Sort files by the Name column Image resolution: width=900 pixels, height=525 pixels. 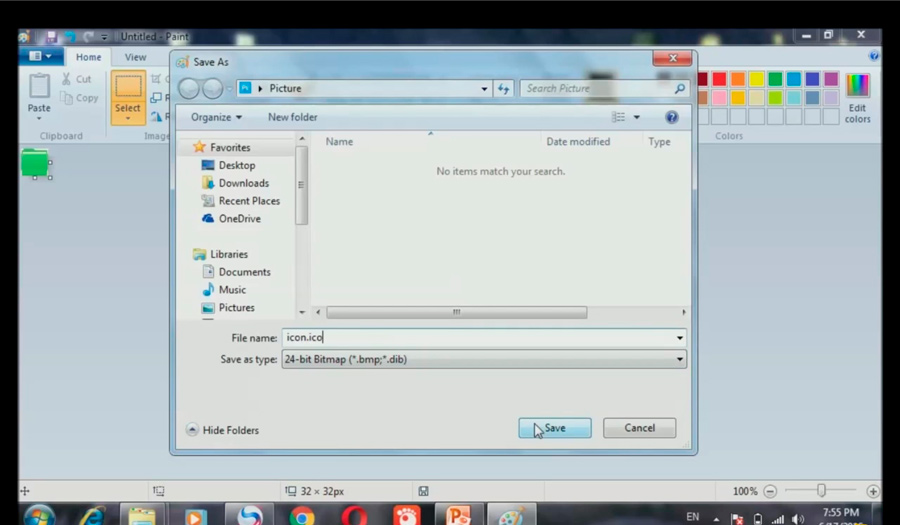click(339, 142)
